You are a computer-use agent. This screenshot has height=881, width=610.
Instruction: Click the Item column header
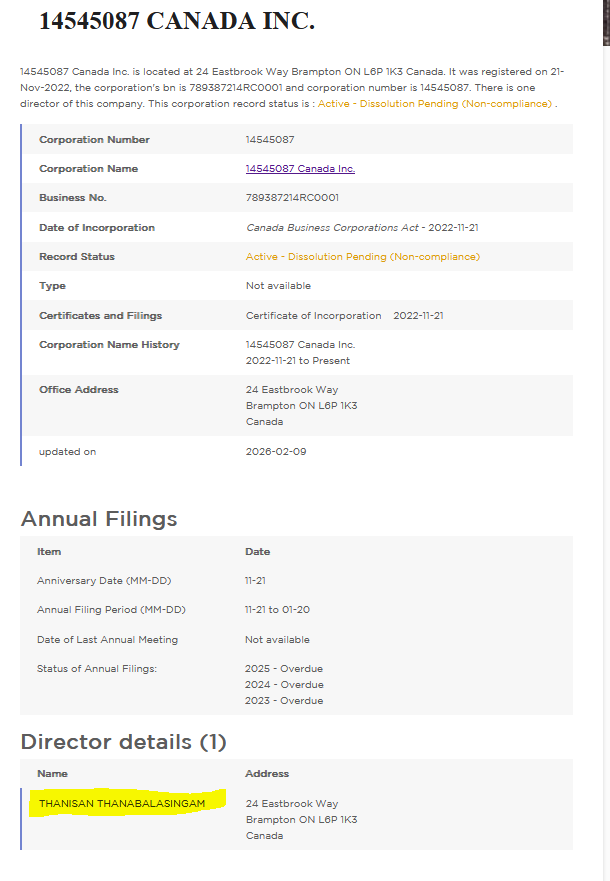[49, 552]
